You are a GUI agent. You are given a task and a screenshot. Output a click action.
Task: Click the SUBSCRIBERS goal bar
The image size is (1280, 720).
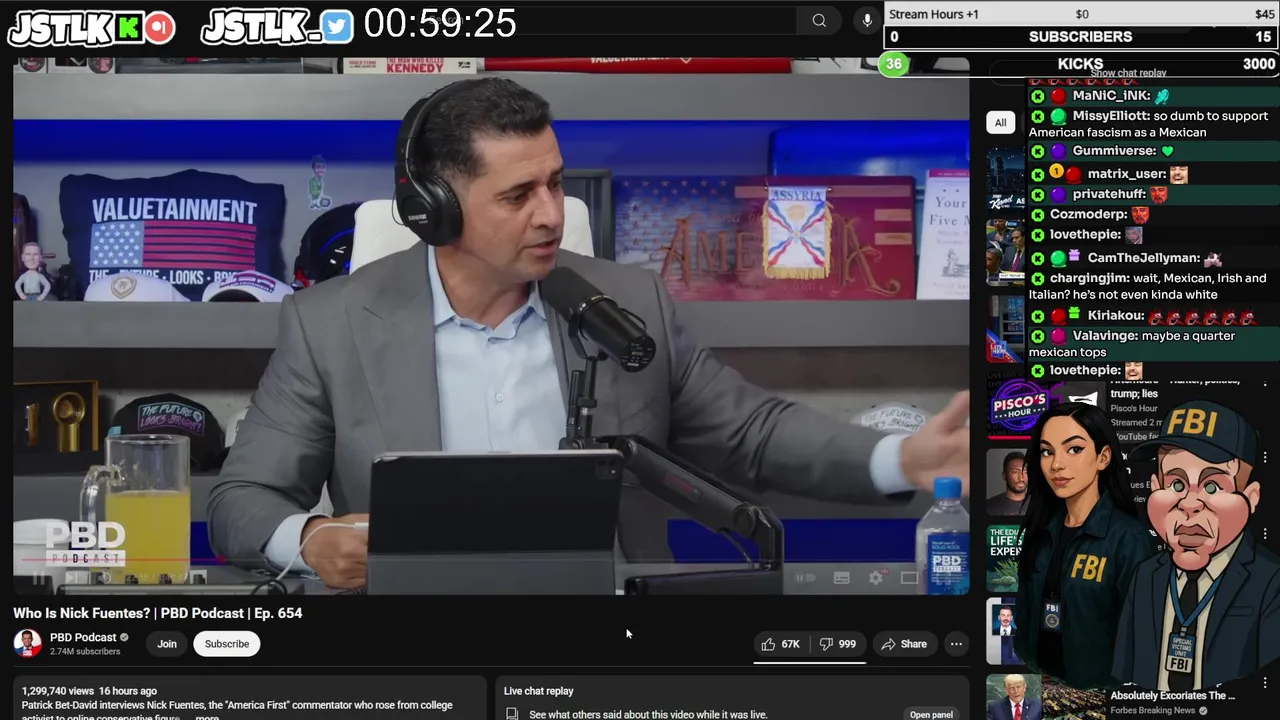(x=1082, y=37)
